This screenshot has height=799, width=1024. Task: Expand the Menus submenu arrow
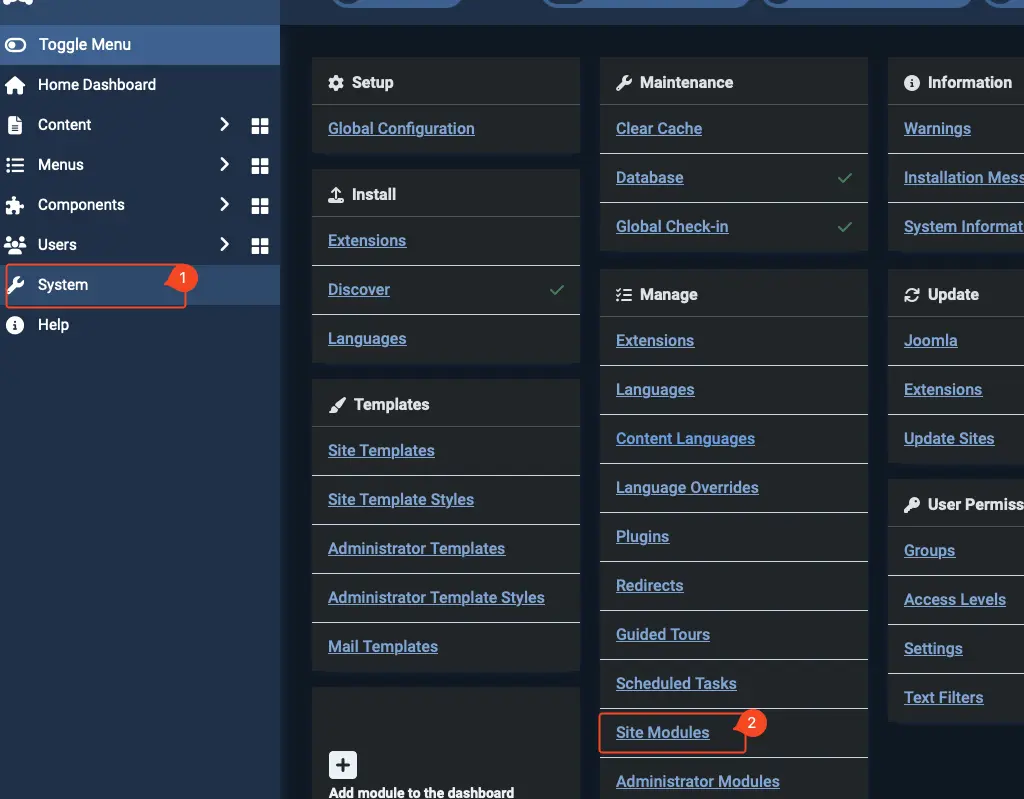pos(224,165)
